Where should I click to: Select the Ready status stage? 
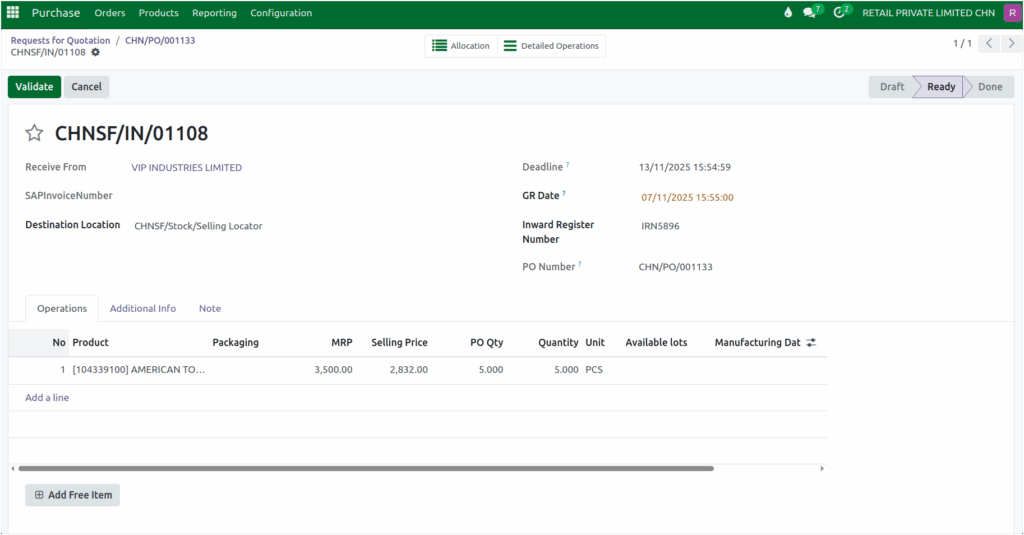point(940,87)
